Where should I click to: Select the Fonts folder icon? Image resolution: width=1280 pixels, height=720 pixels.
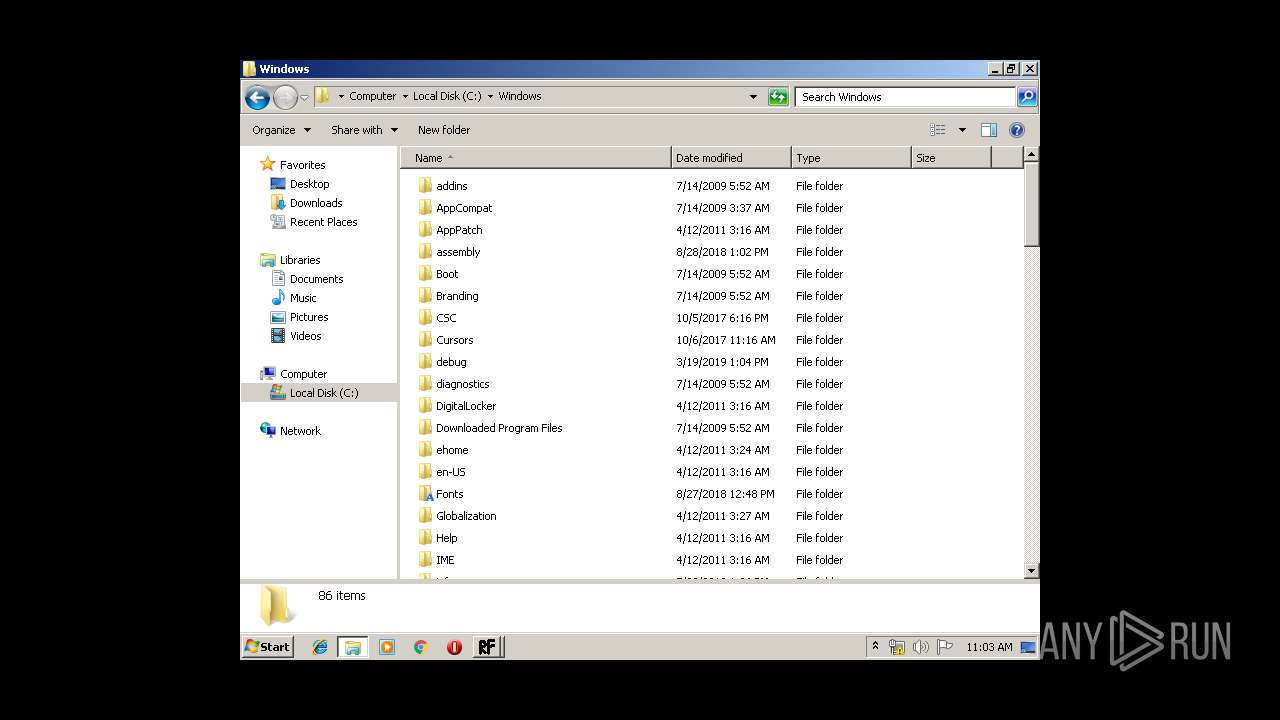click(425, 494)
